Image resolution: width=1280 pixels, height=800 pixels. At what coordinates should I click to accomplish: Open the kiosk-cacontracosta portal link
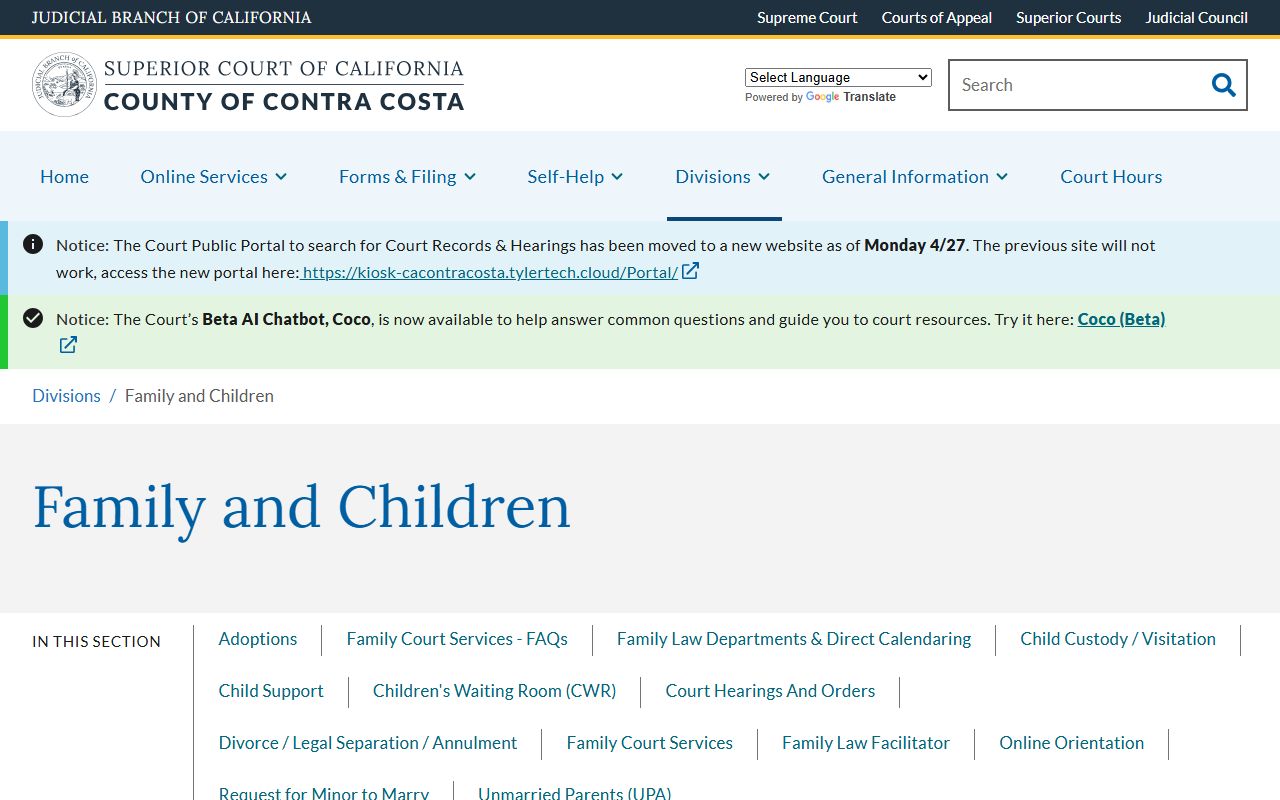click(x=490, y=271)
